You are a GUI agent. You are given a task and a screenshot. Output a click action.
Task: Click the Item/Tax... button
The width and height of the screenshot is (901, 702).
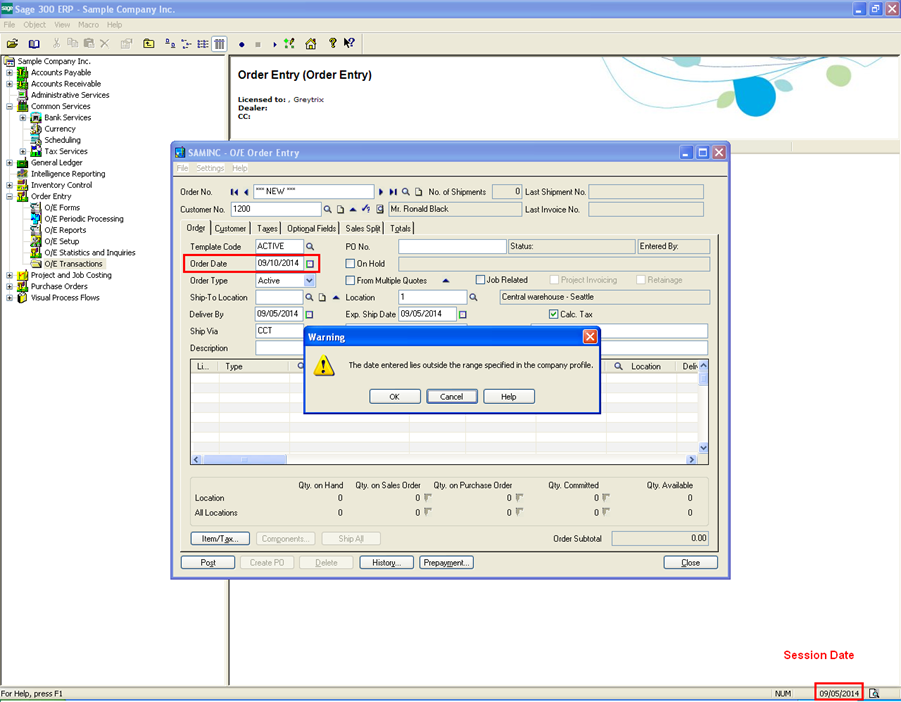click(220, 539)
